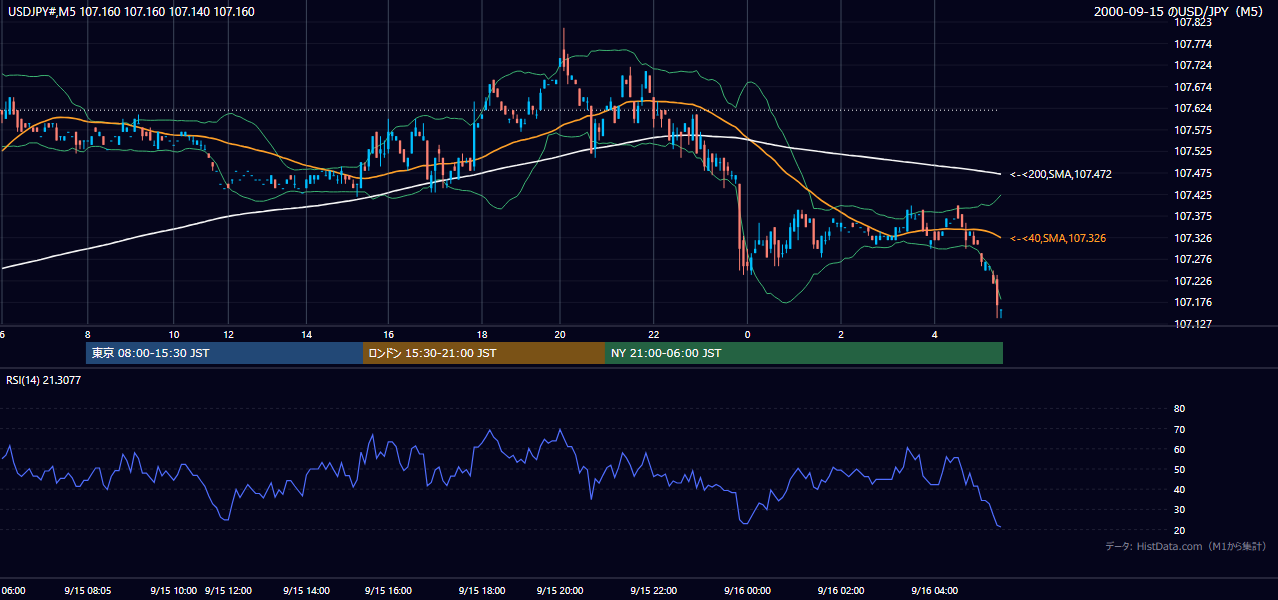The image size is (1278, 600).
Task: Click the HistData.com data source credit
Action: click(x=1186, y=546)
